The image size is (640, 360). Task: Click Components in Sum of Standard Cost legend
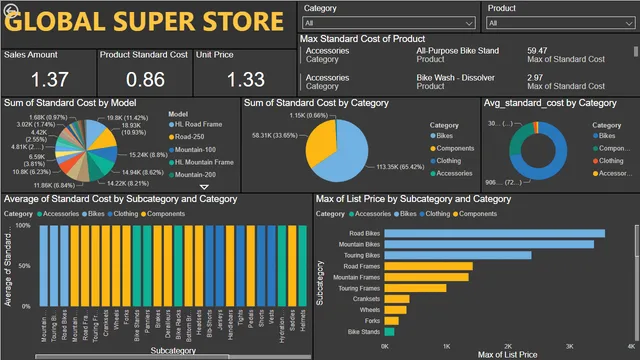tap(452, 148)
